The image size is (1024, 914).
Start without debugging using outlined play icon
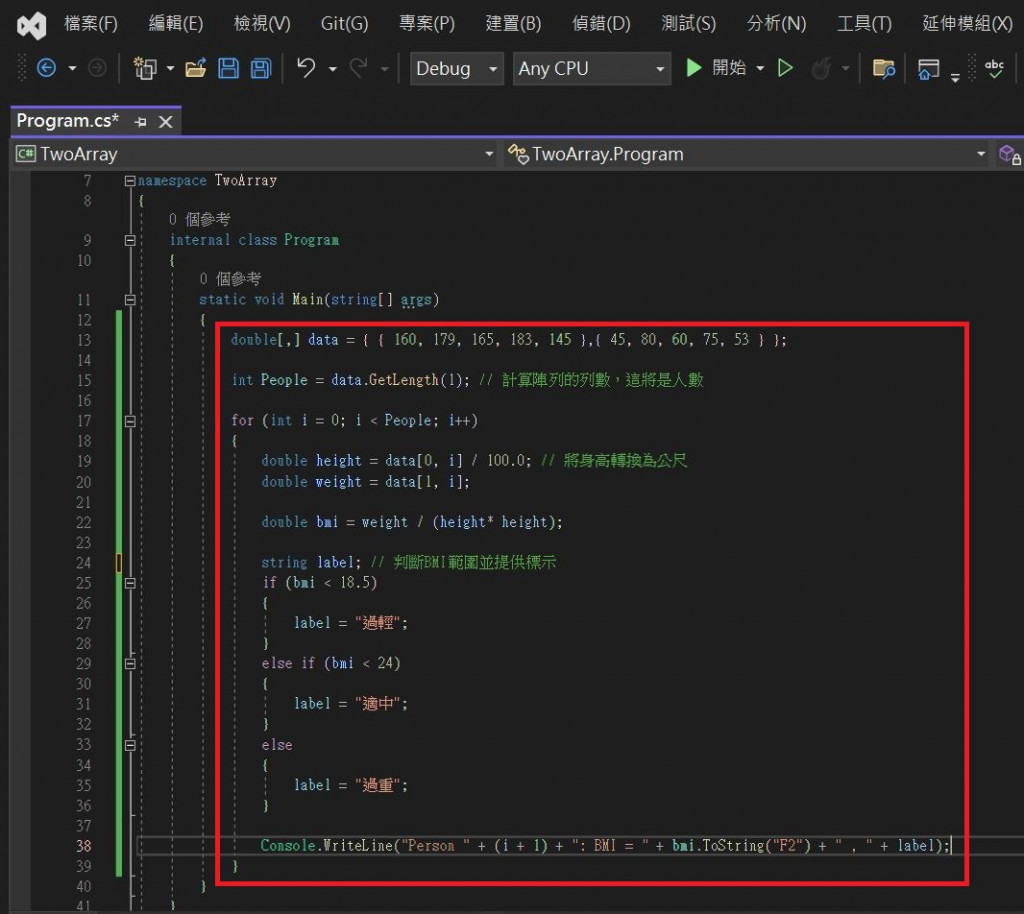(x=785, y=68)
